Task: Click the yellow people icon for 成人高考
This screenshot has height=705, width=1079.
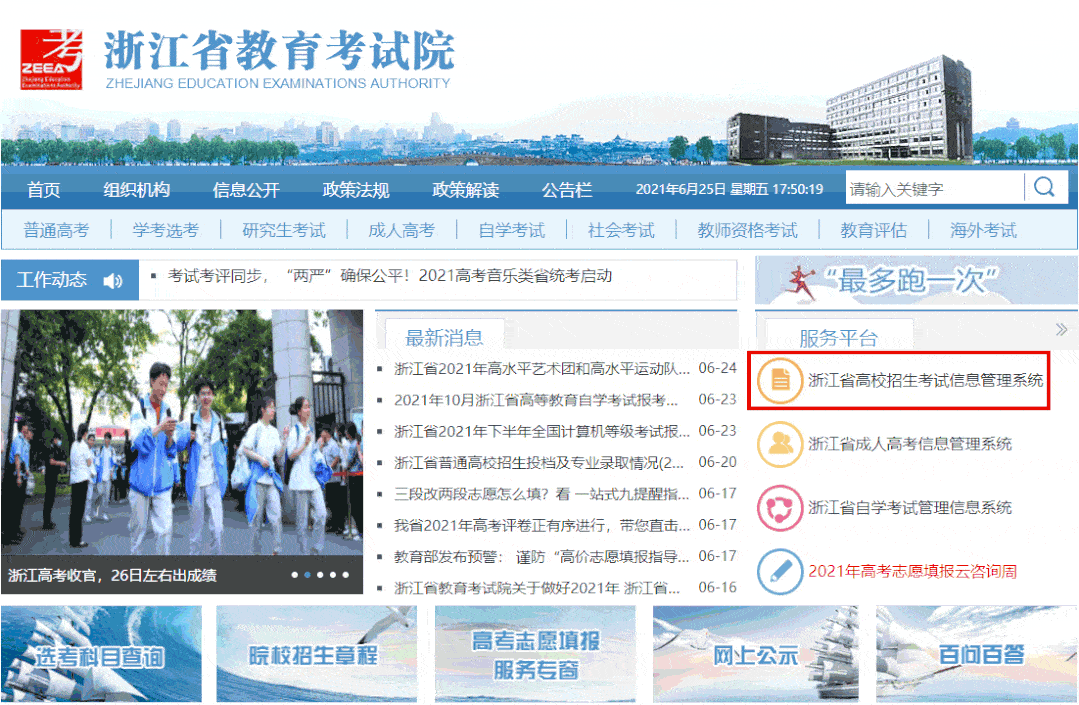Action: [780, 444]
